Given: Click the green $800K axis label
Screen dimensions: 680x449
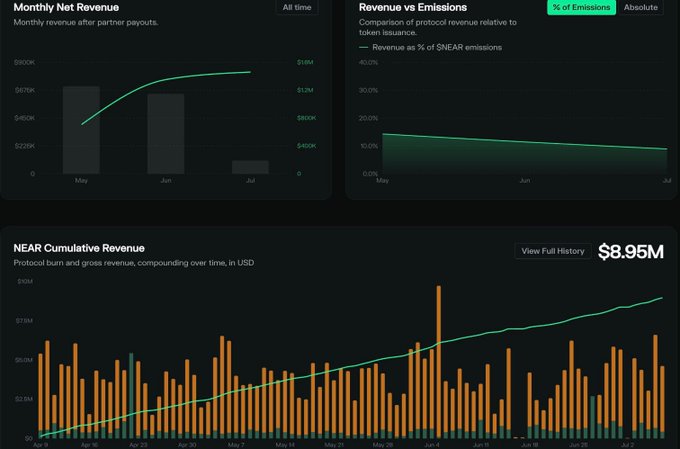Looking at the screenshot, I should click(x=306, y=118).
